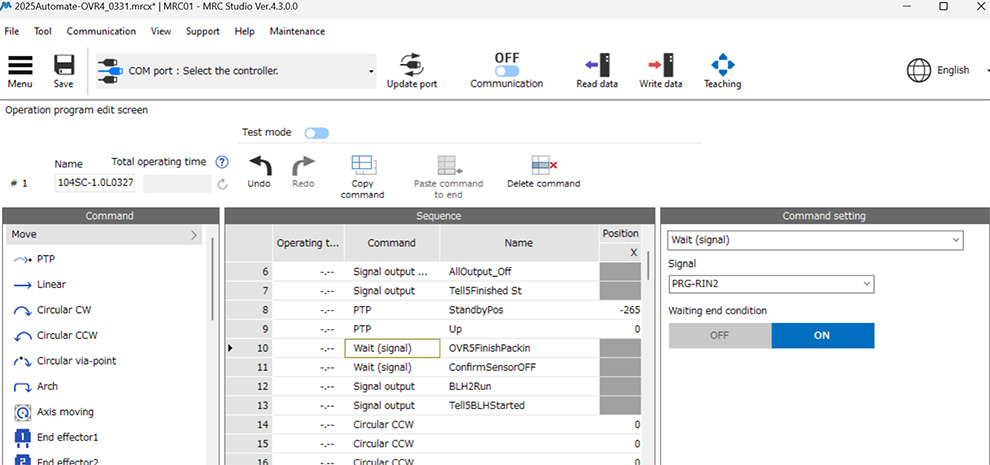Open the File menu
The image size is (990, 465).
coord(11,31)
